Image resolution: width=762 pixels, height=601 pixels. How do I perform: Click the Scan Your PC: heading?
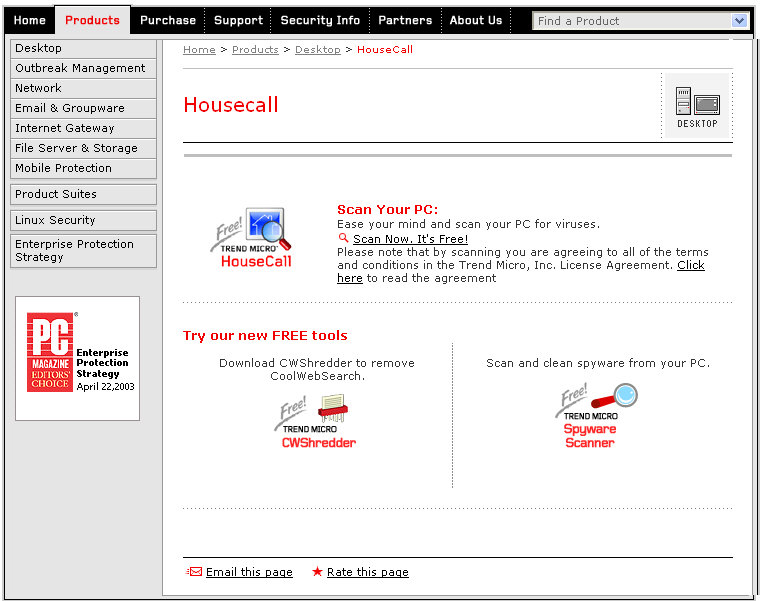click(387, 209)
